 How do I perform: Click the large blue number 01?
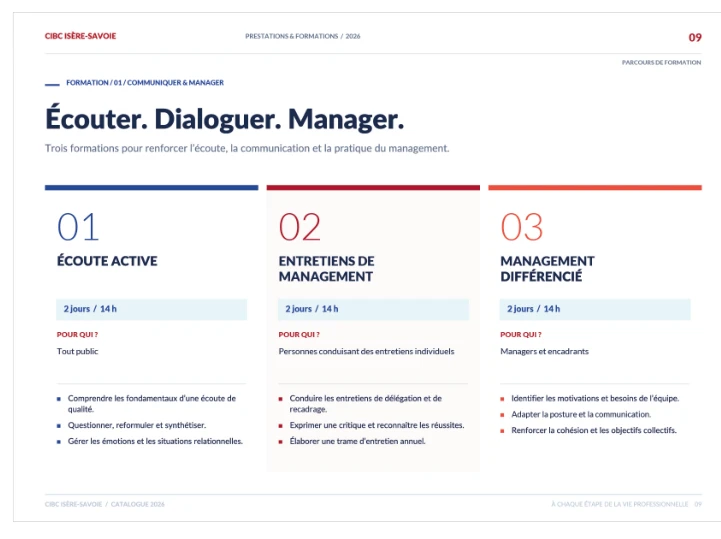[78, 227]
